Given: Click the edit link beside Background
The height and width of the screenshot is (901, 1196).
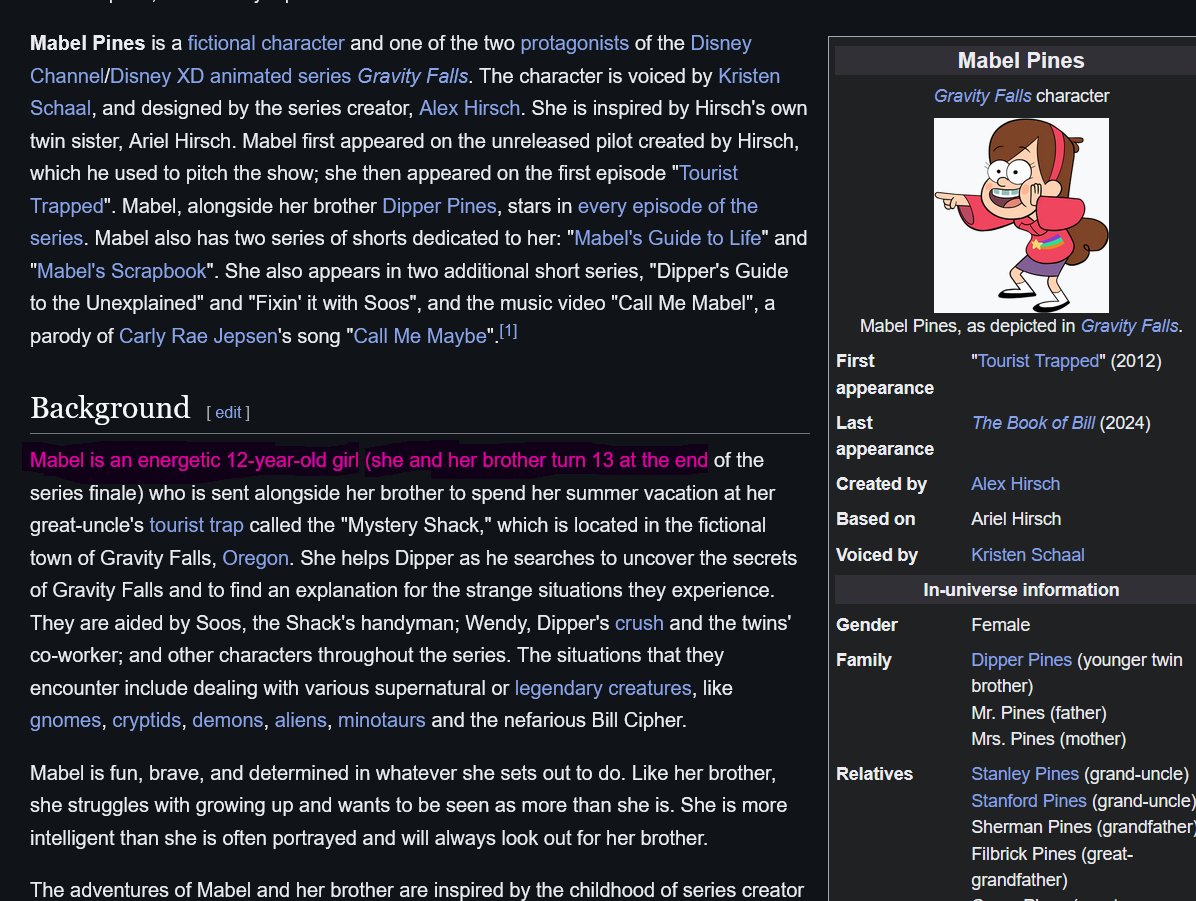Looking at the screenshot, I should [228, 412].
